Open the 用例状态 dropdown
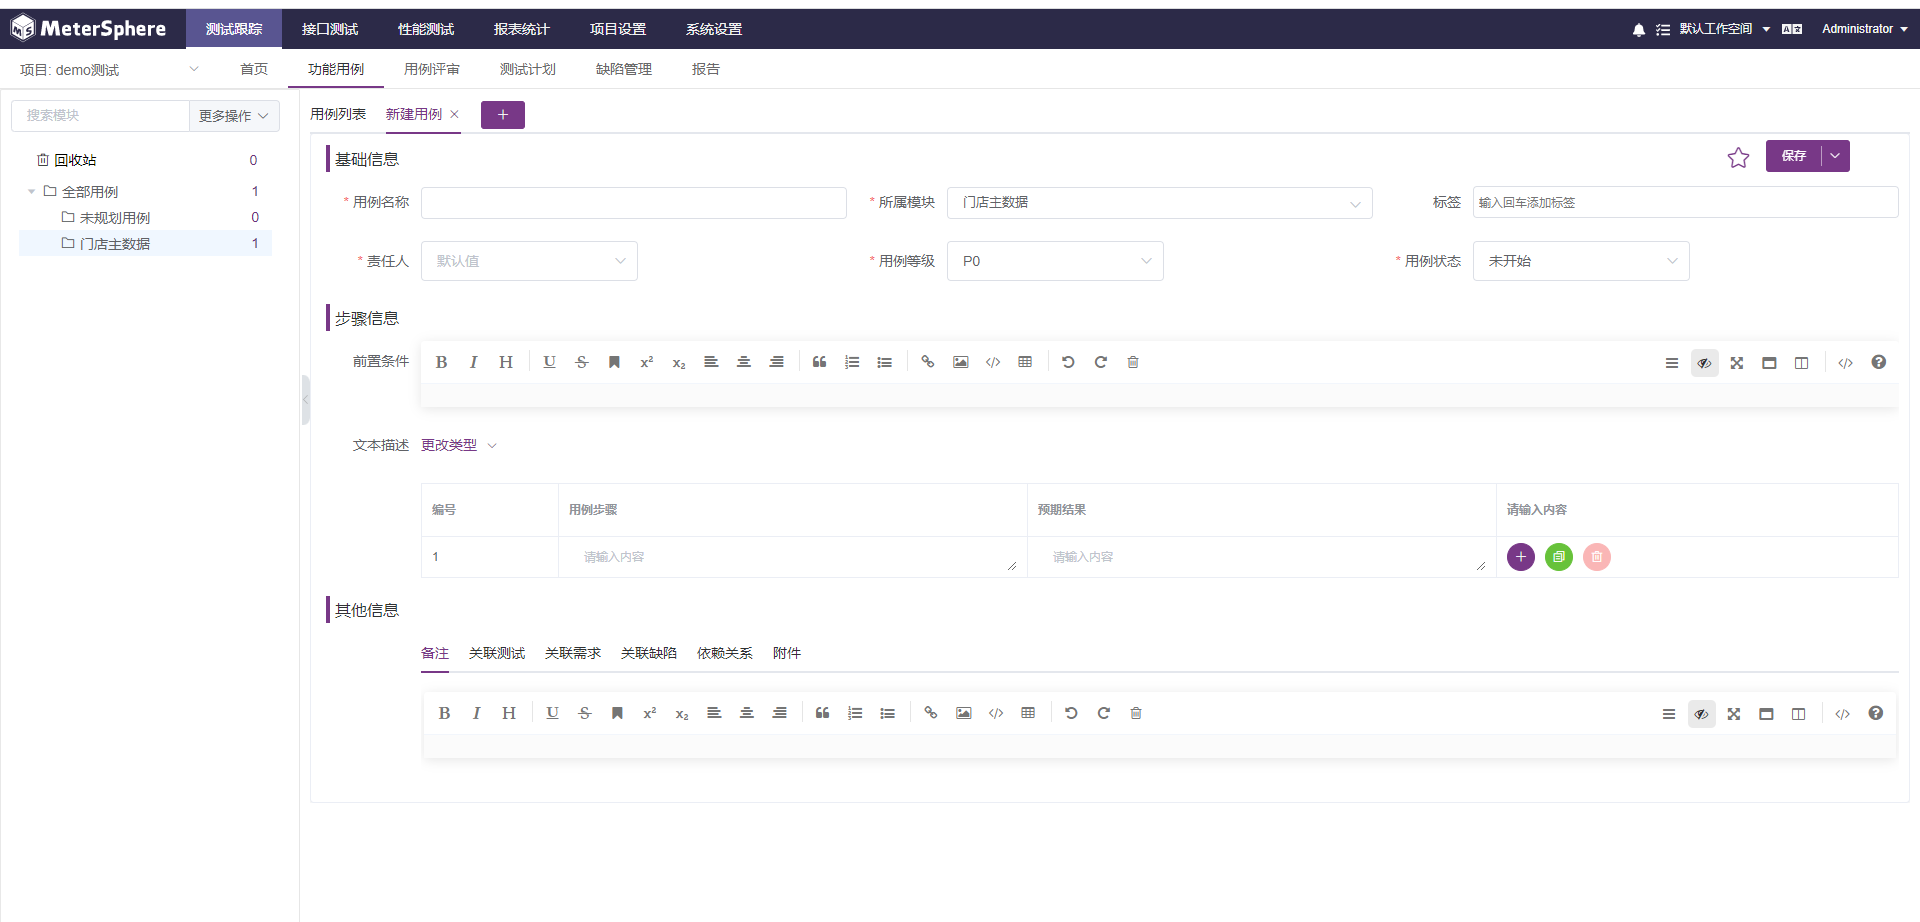The image size is (1920, 922). click(x=1581, y=261)
